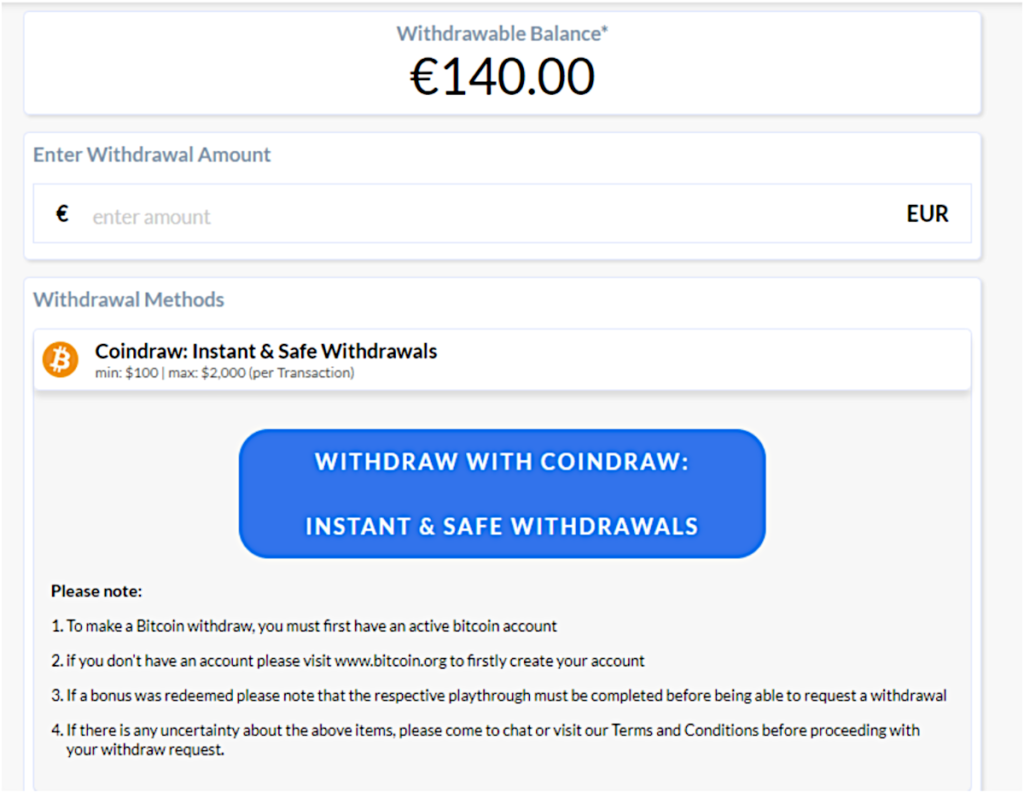
Task: Click the EUR currency label
Action: (927, 214)
